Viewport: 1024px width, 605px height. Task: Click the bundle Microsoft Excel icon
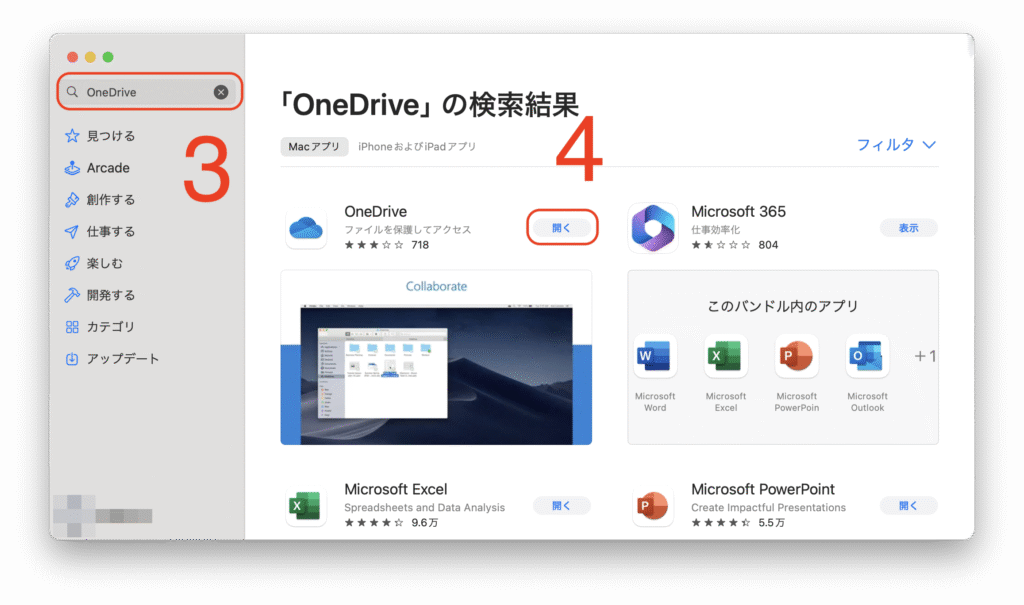726,356
